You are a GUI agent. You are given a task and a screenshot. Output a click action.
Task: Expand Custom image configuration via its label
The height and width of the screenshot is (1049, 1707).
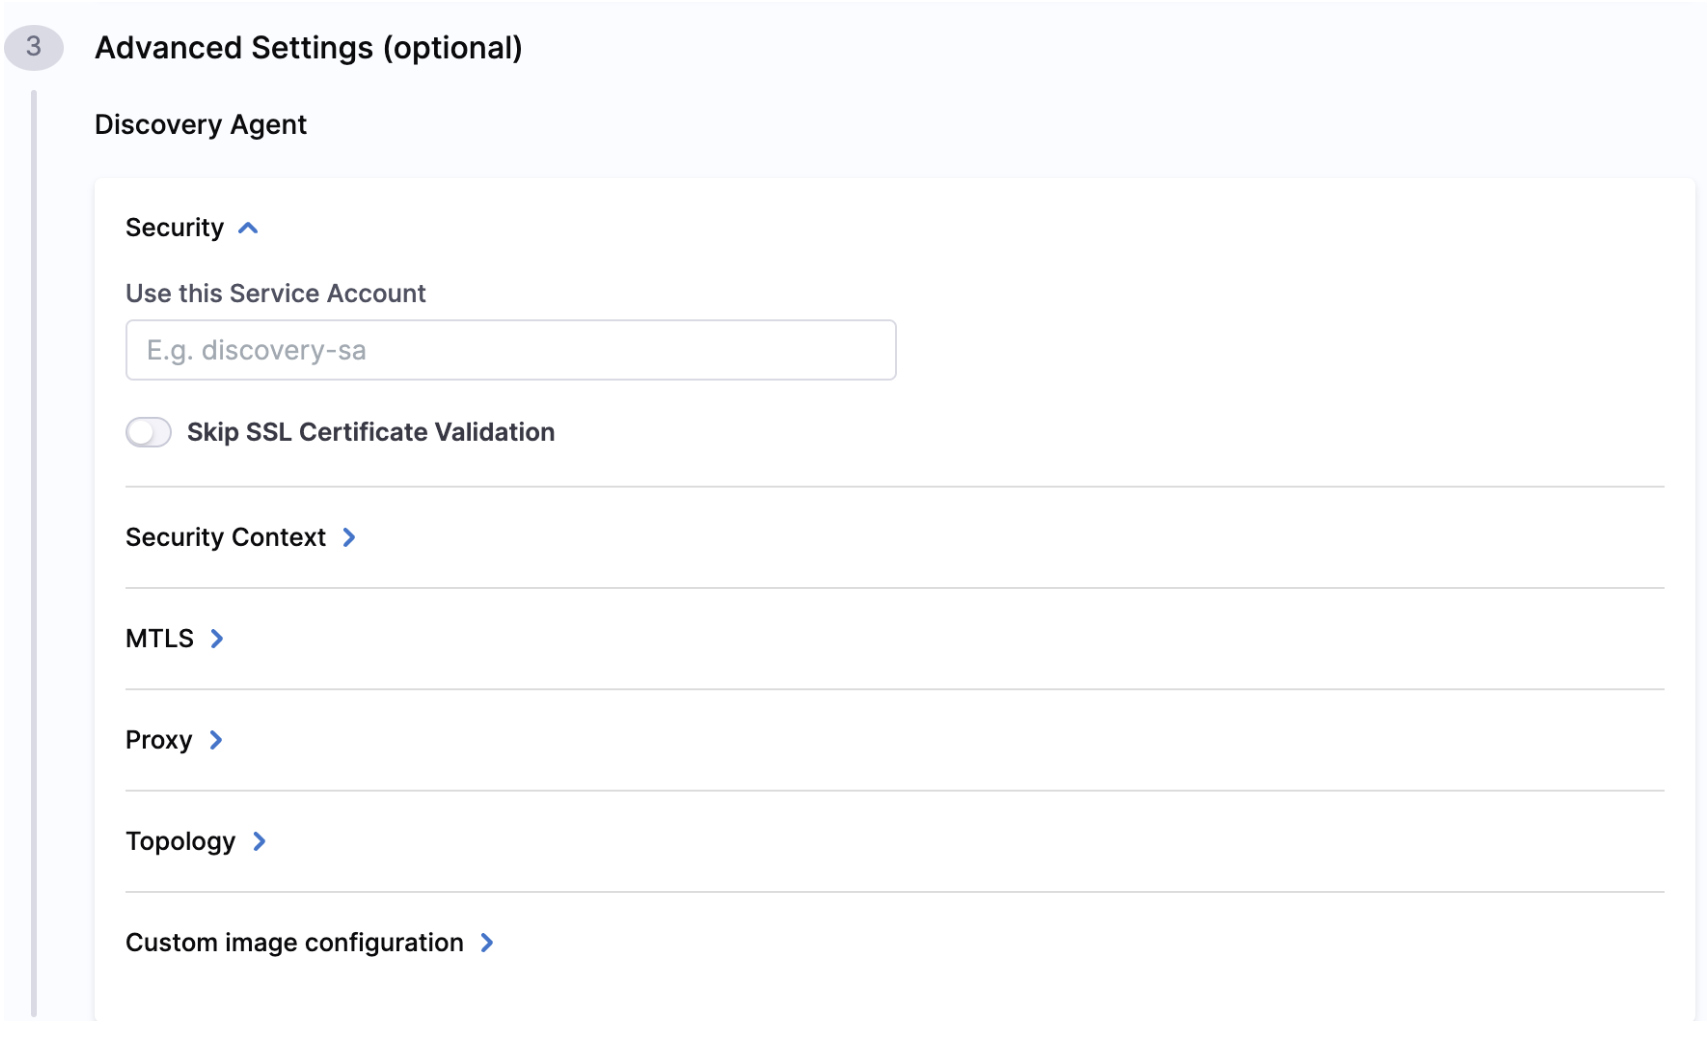pos(294,943)
